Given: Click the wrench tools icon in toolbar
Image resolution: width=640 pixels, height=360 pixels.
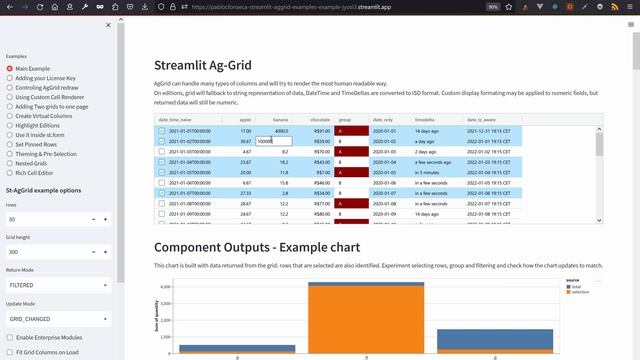Looking at the screenshot, I should coord(84,7).
